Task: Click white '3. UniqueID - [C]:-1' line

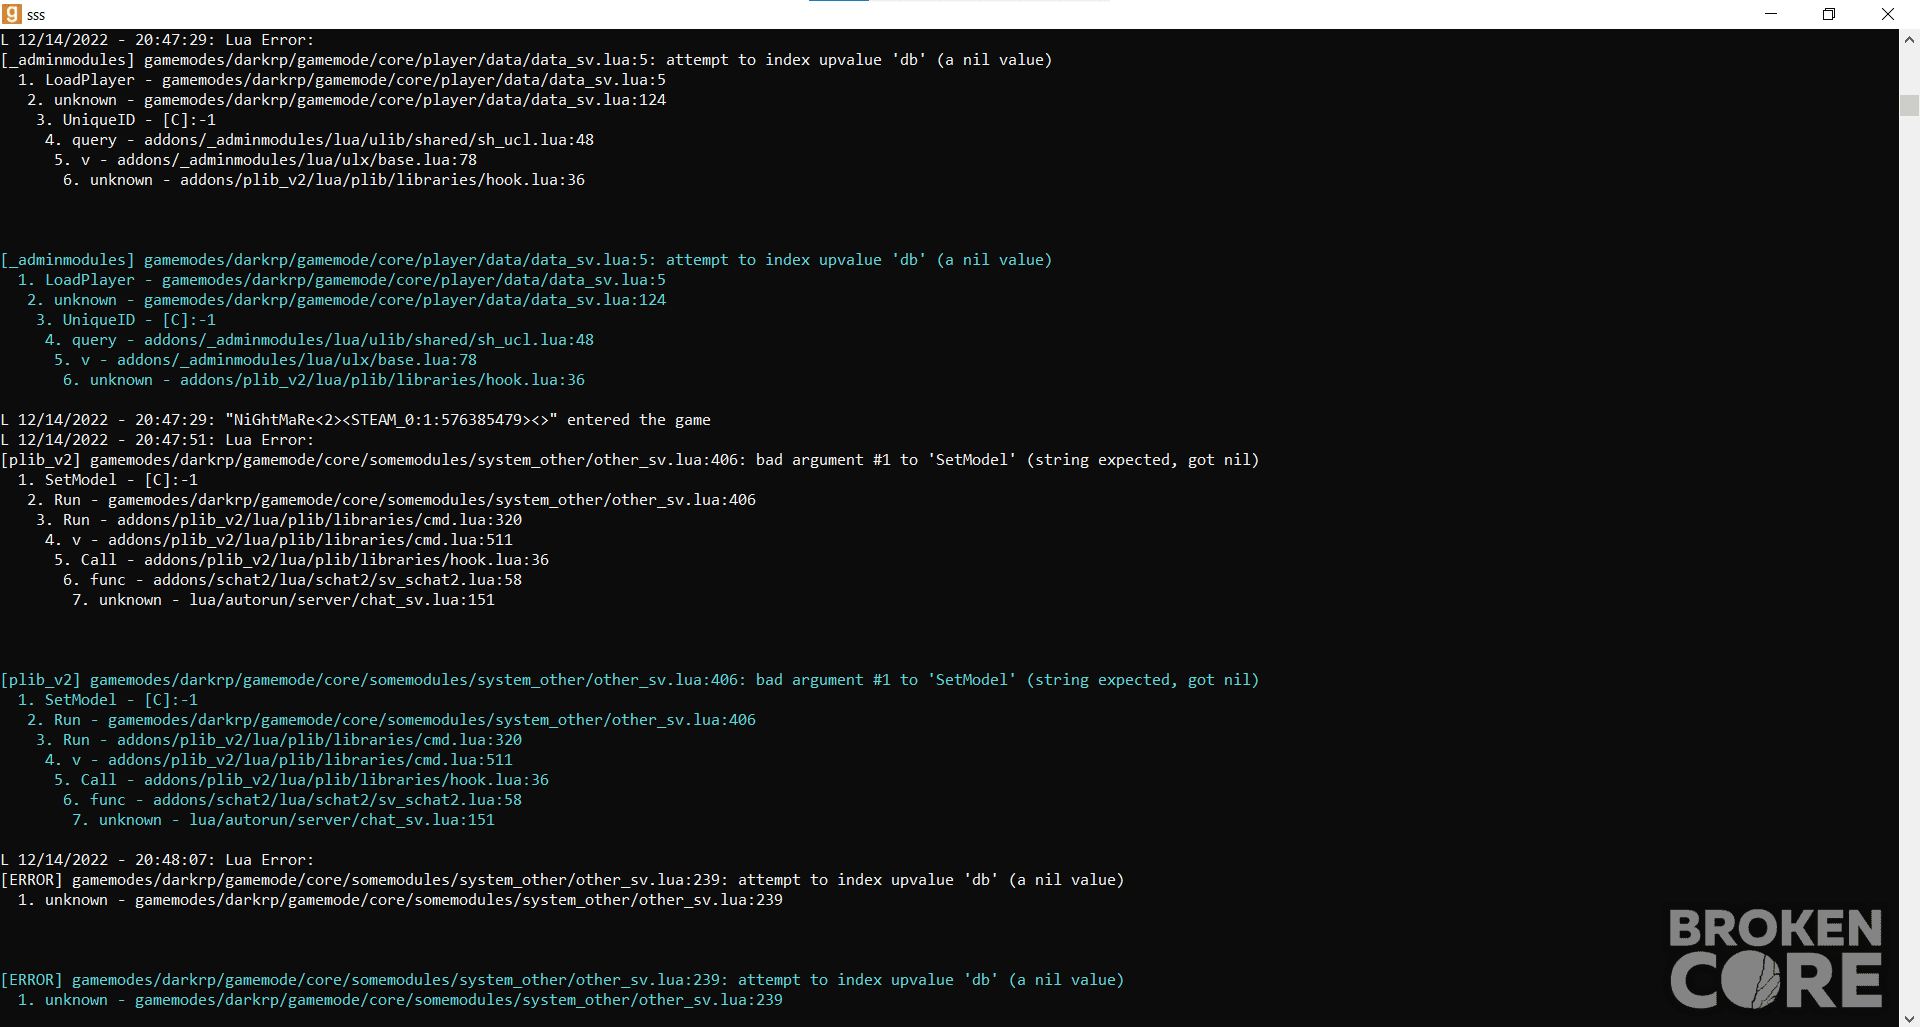Action: [x=126, y=120]
